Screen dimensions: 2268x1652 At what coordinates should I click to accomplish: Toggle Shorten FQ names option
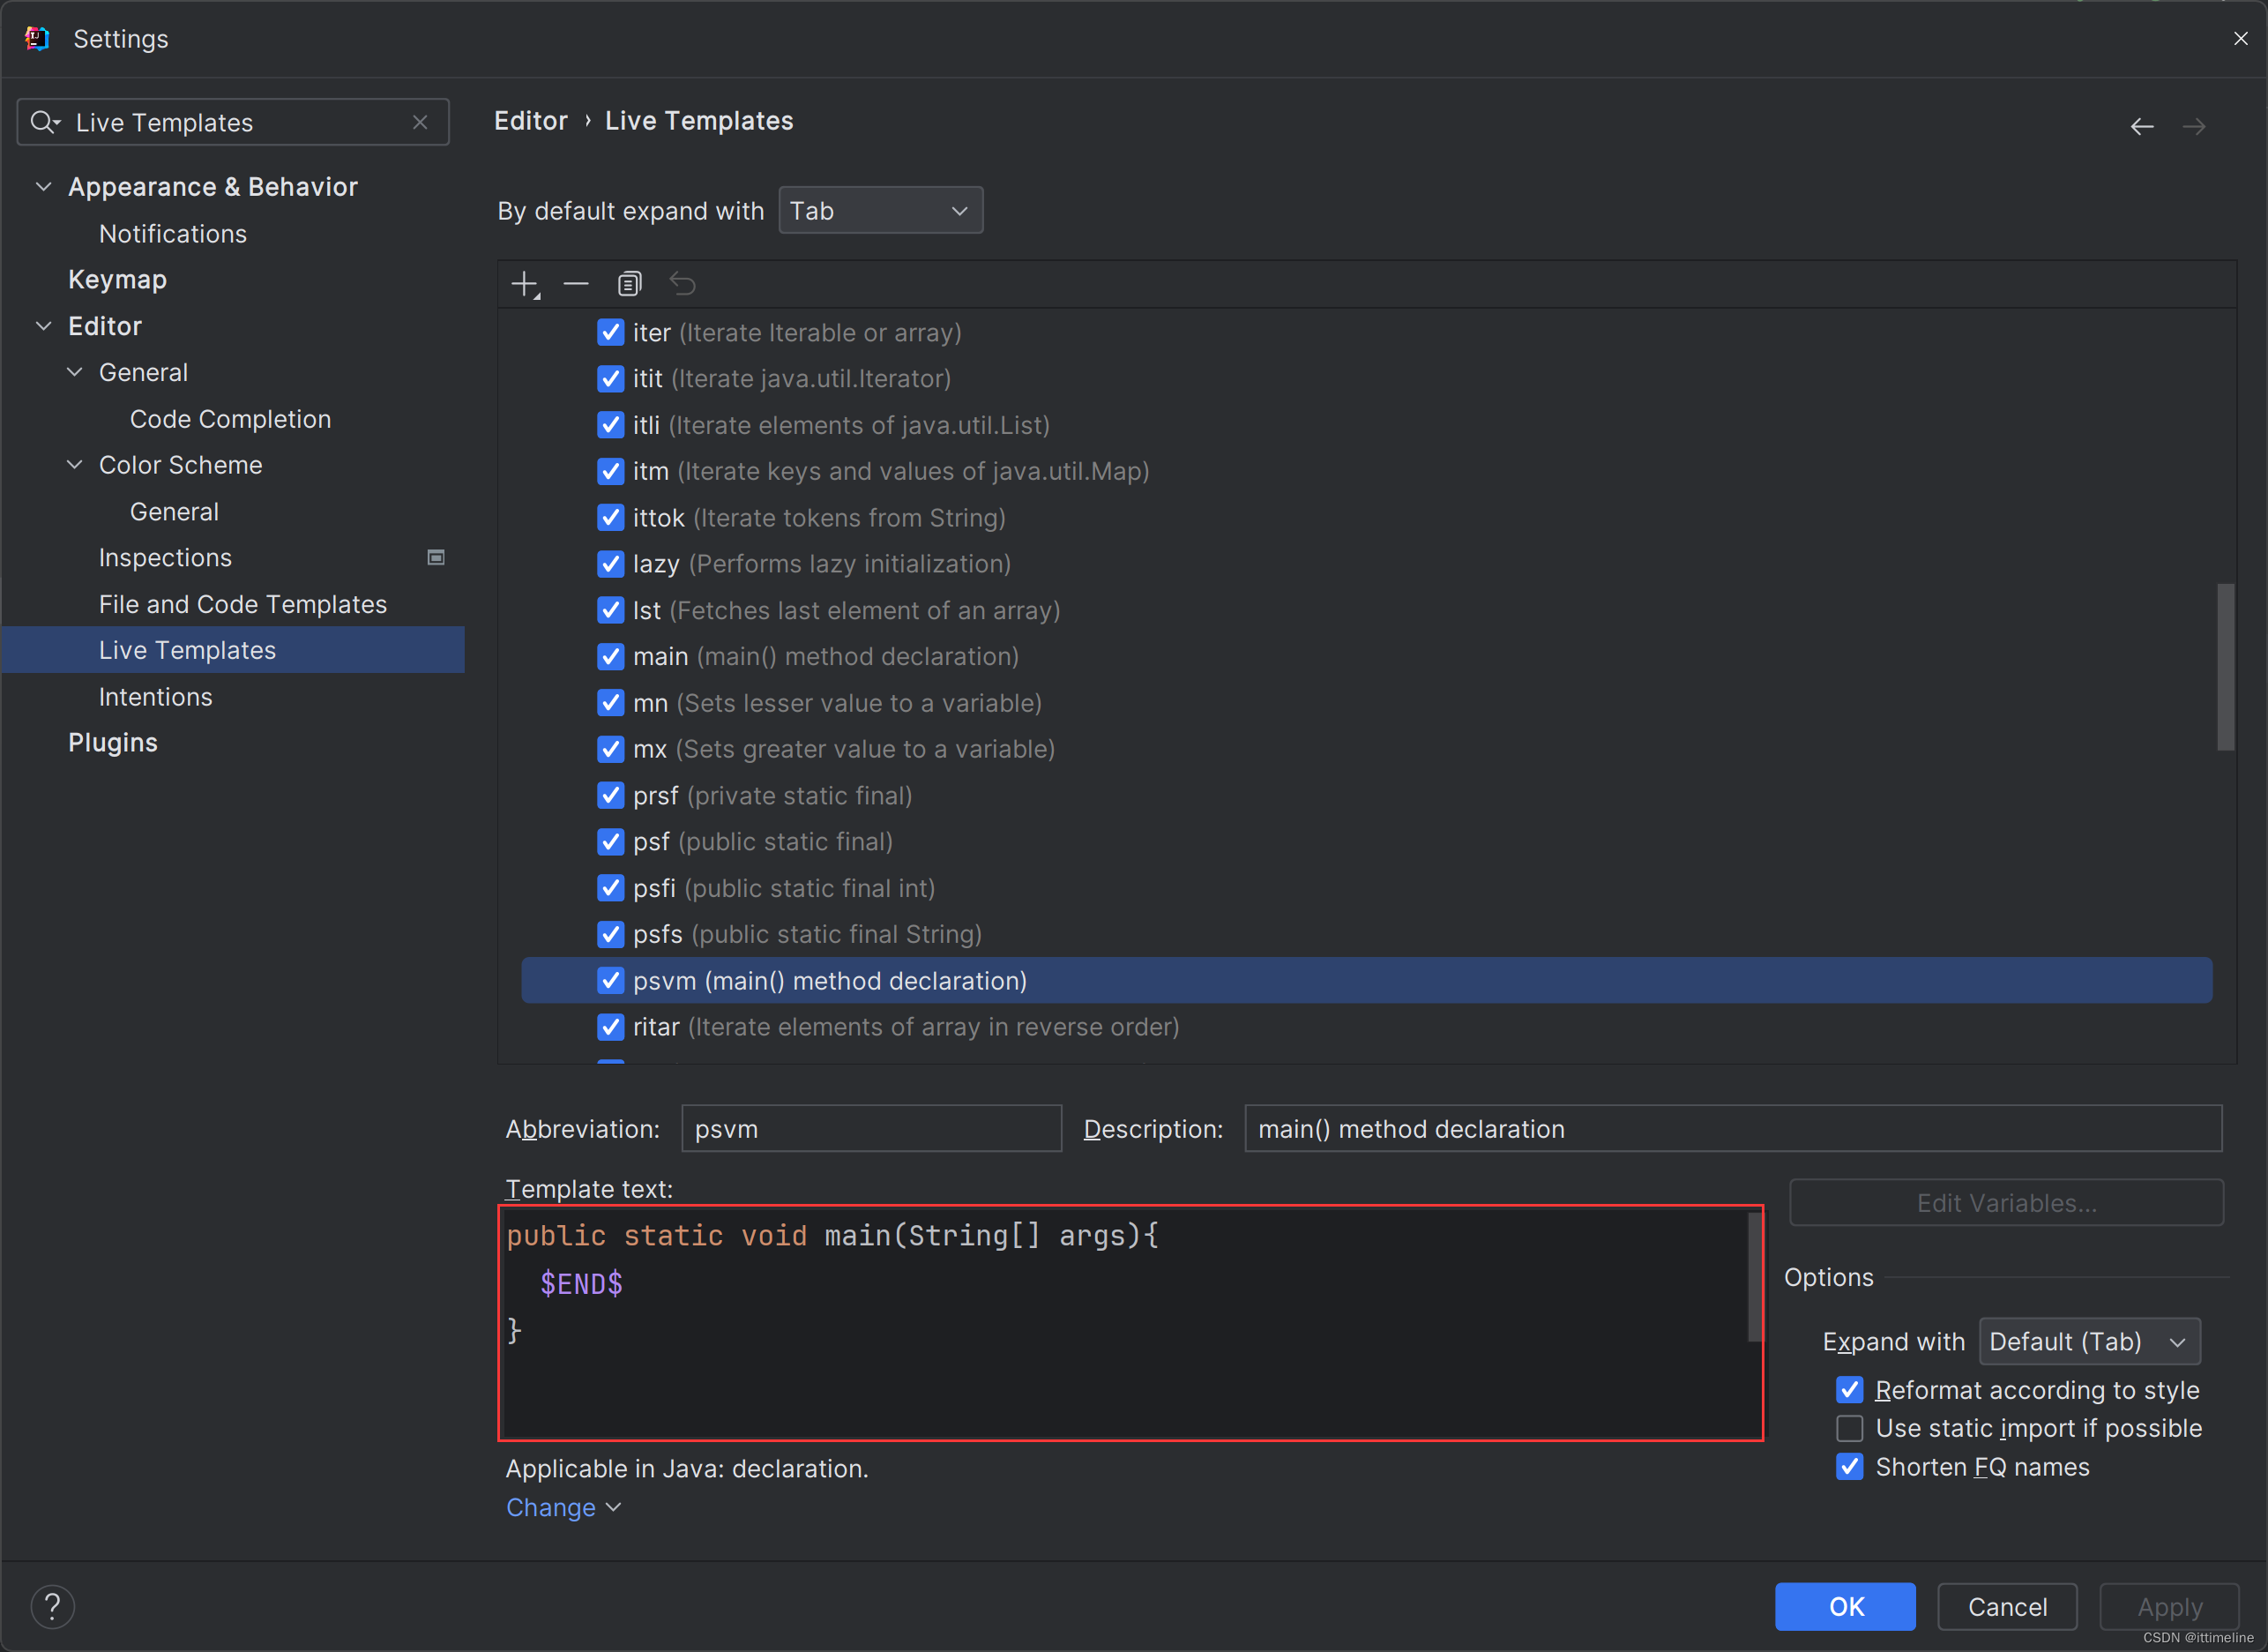point(1849,1467)
